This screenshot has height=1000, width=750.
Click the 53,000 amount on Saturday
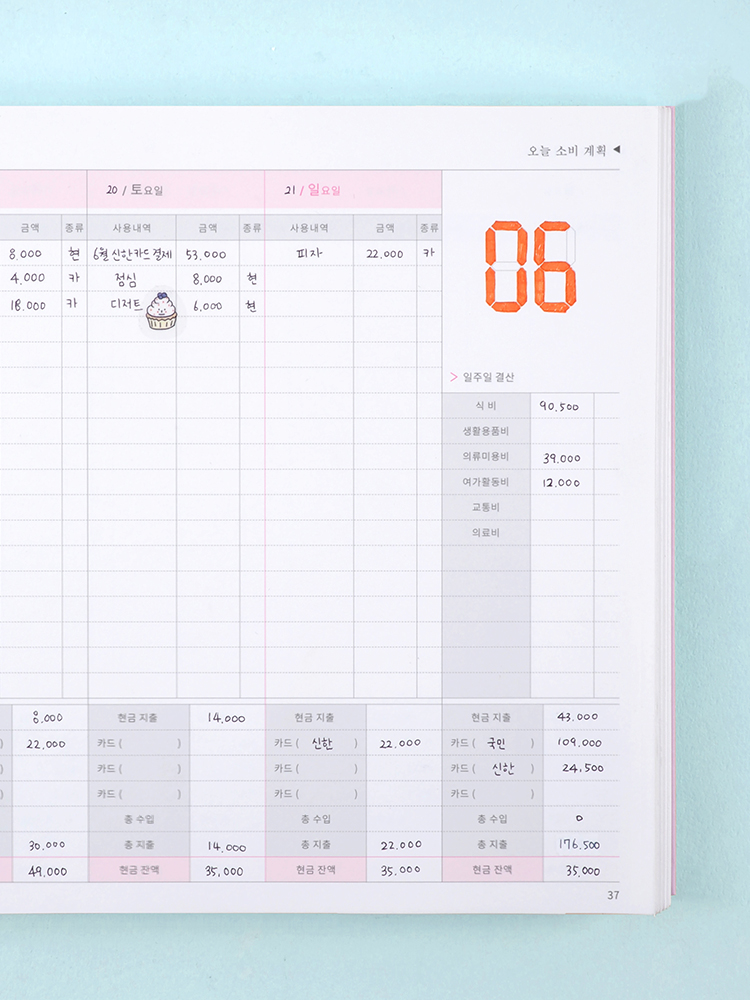click(x=206, y=254)
